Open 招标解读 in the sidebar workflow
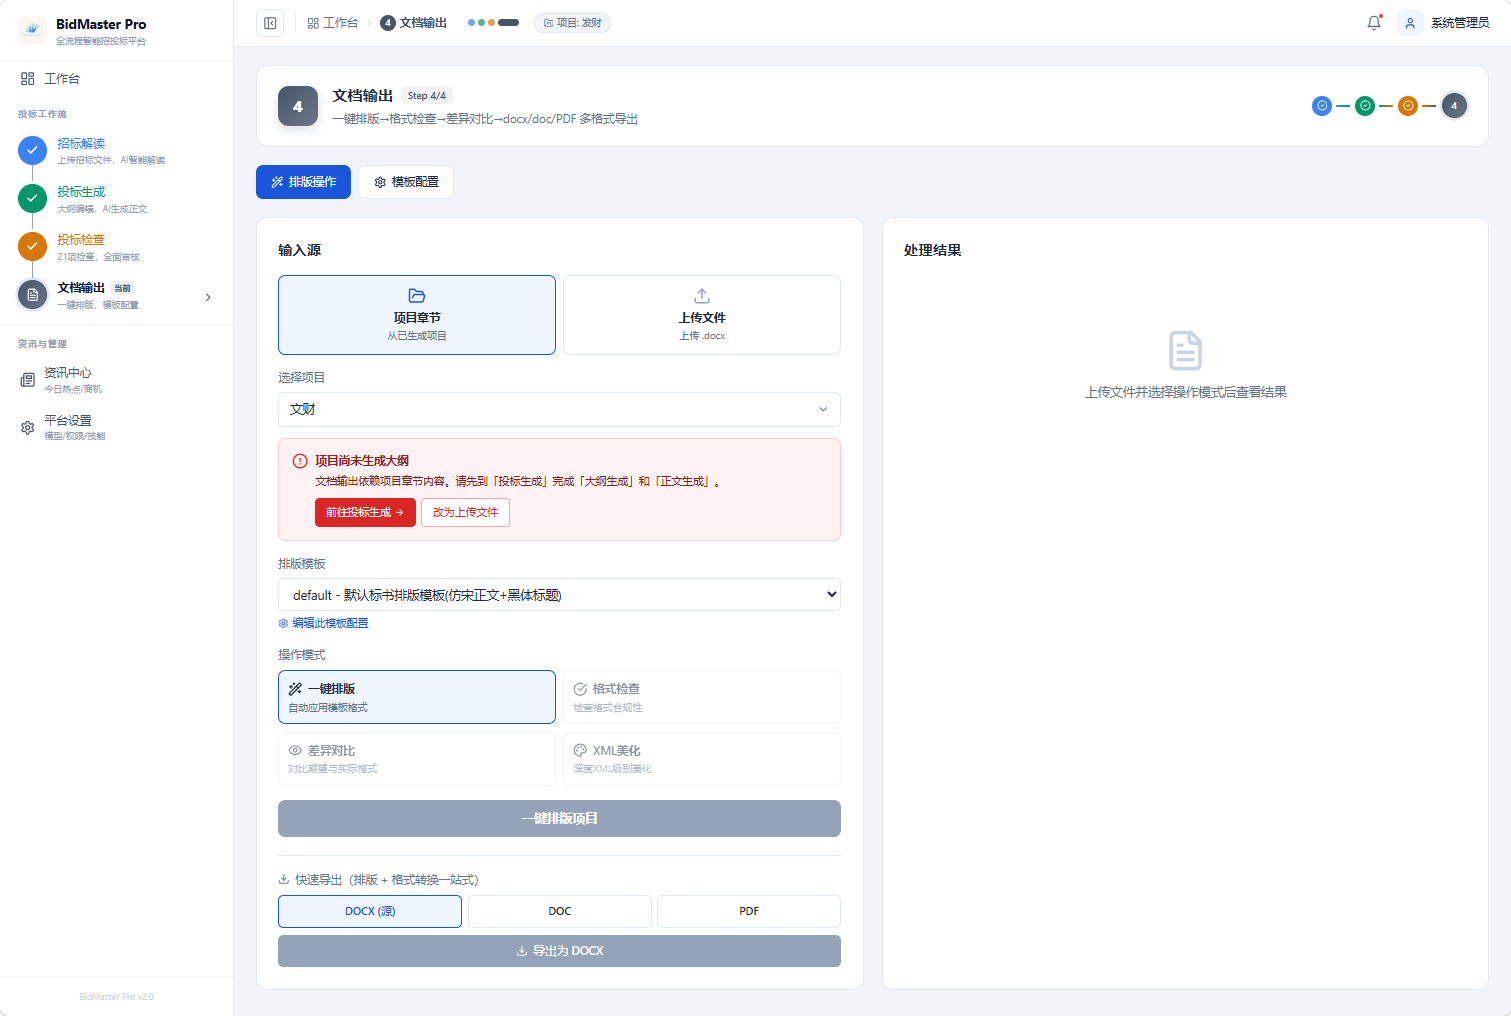Viewport: 1511px width, 1016px height. tap(116, 150)
